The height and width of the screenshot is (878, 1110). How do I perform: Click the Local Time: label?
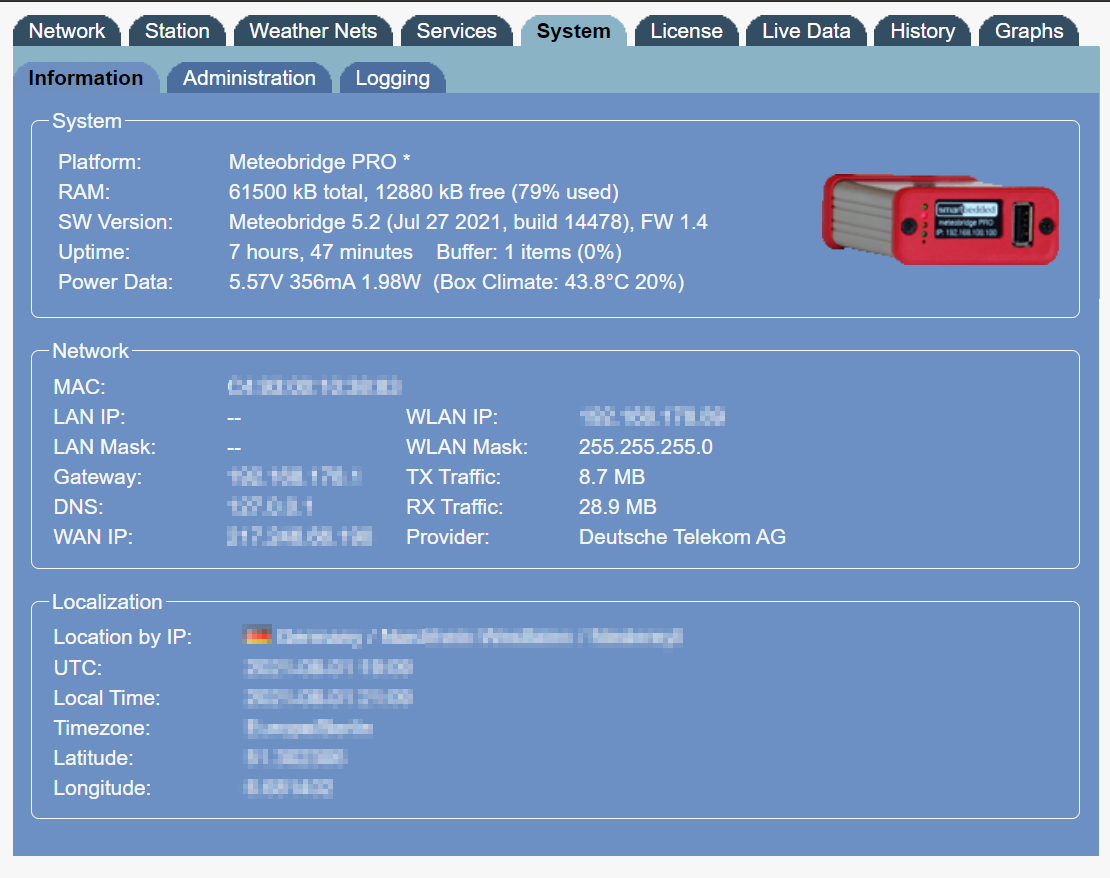[107, 698]
